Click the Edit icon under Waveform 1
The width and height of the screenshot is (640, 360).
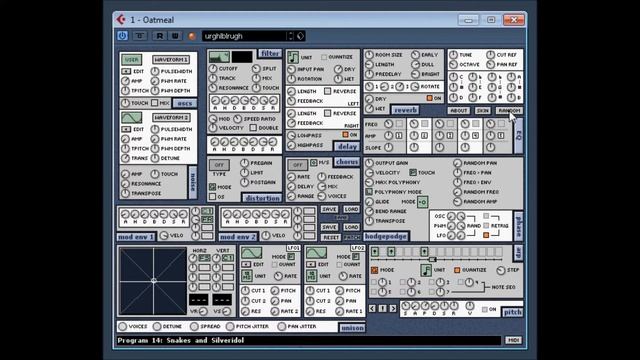(x=126, y=71)
